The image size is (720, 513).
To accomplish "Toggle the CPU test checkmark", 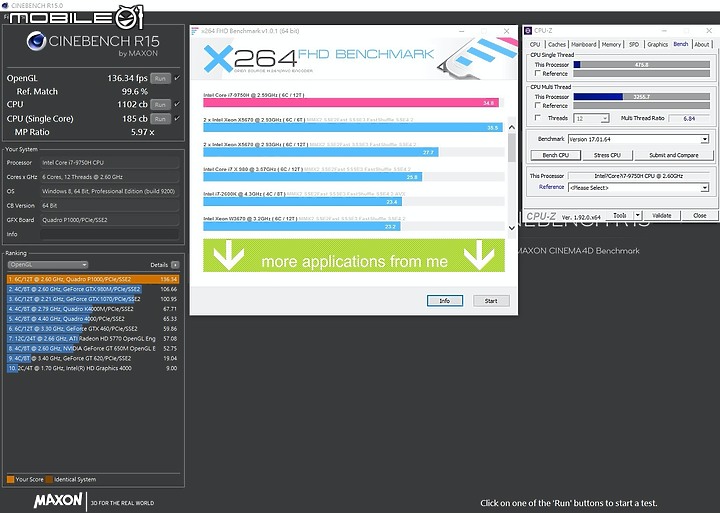I will pyautogui.click(x=177, y=104).
